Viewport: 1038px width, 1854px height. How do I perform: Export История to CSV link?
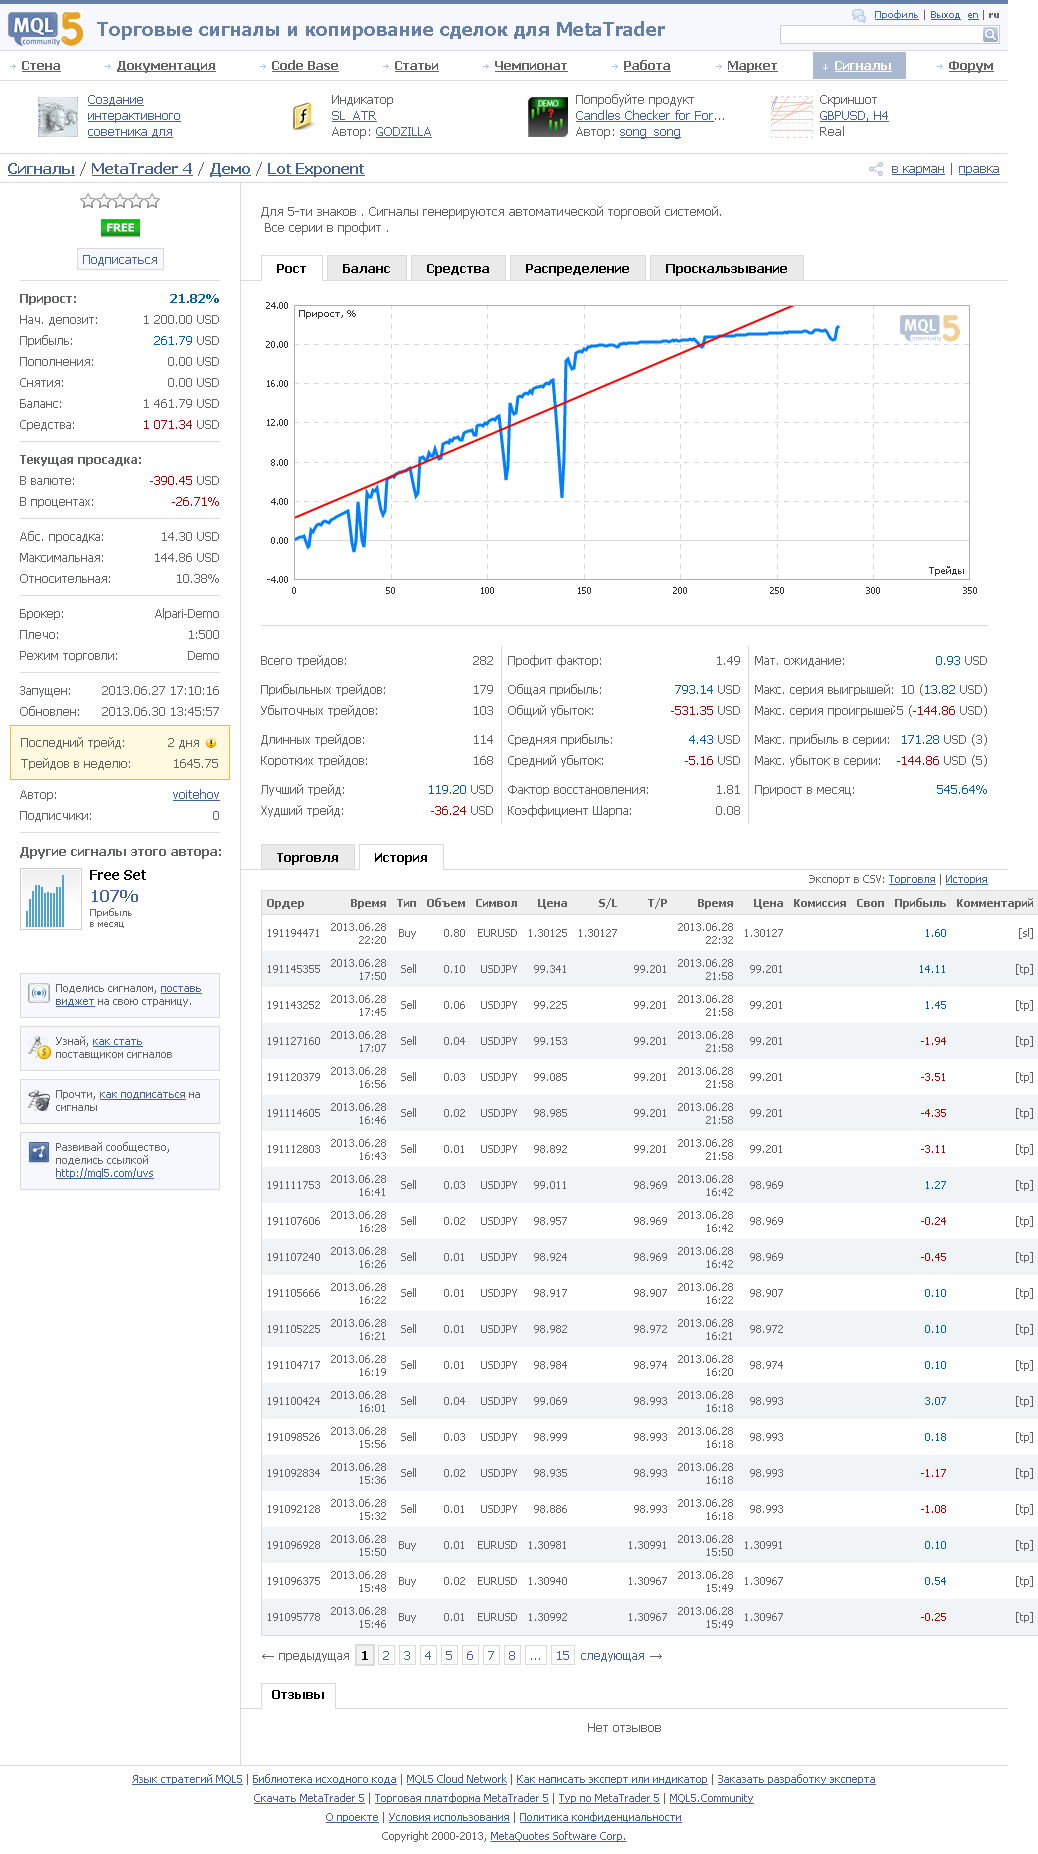(x=966, y=879)
